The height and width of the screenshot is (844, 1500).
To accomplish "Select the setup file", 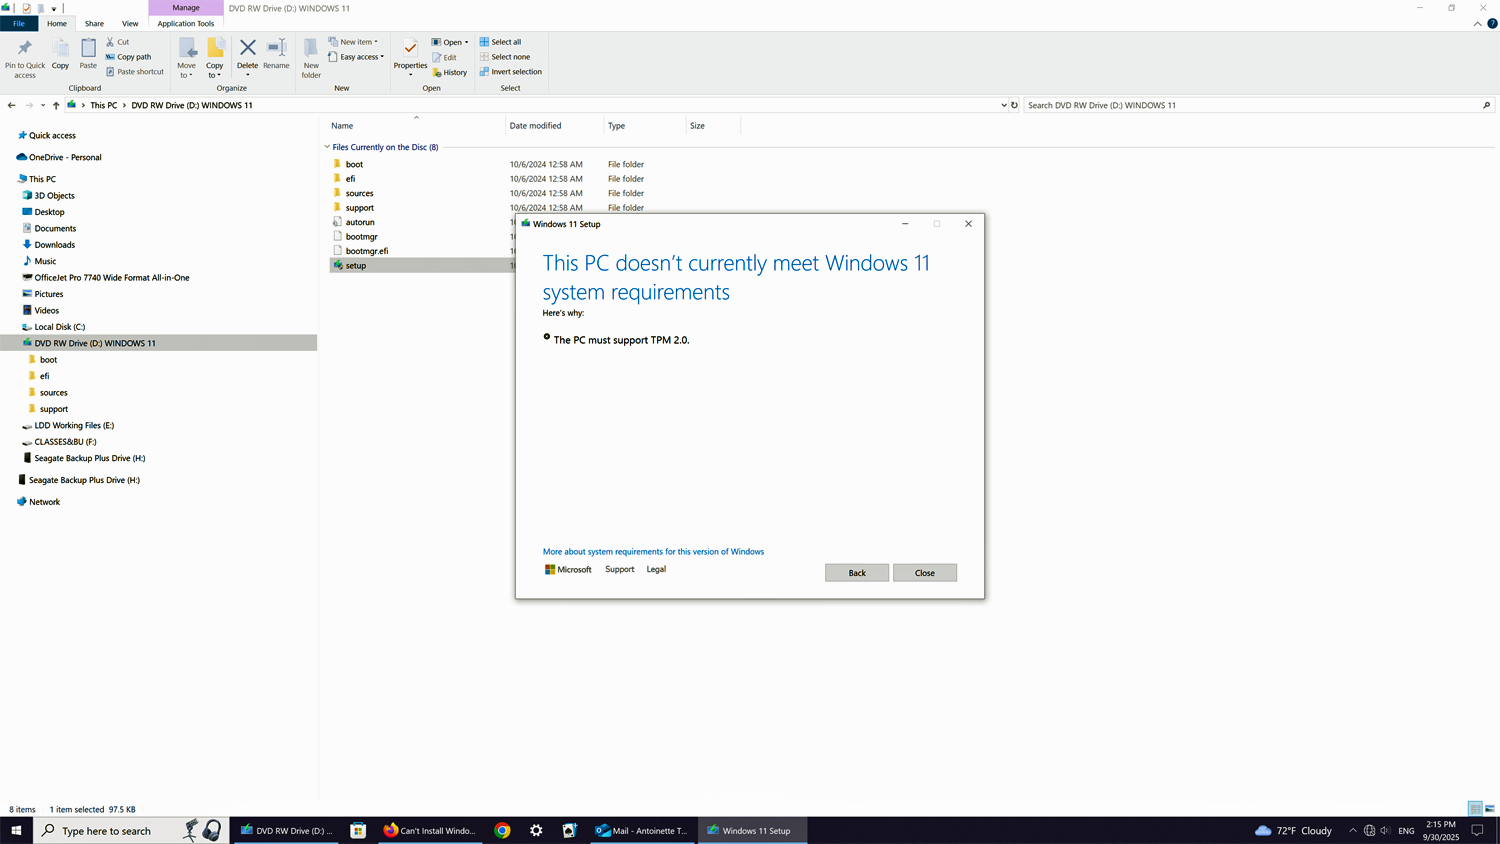I will click(x=356, y=265).
